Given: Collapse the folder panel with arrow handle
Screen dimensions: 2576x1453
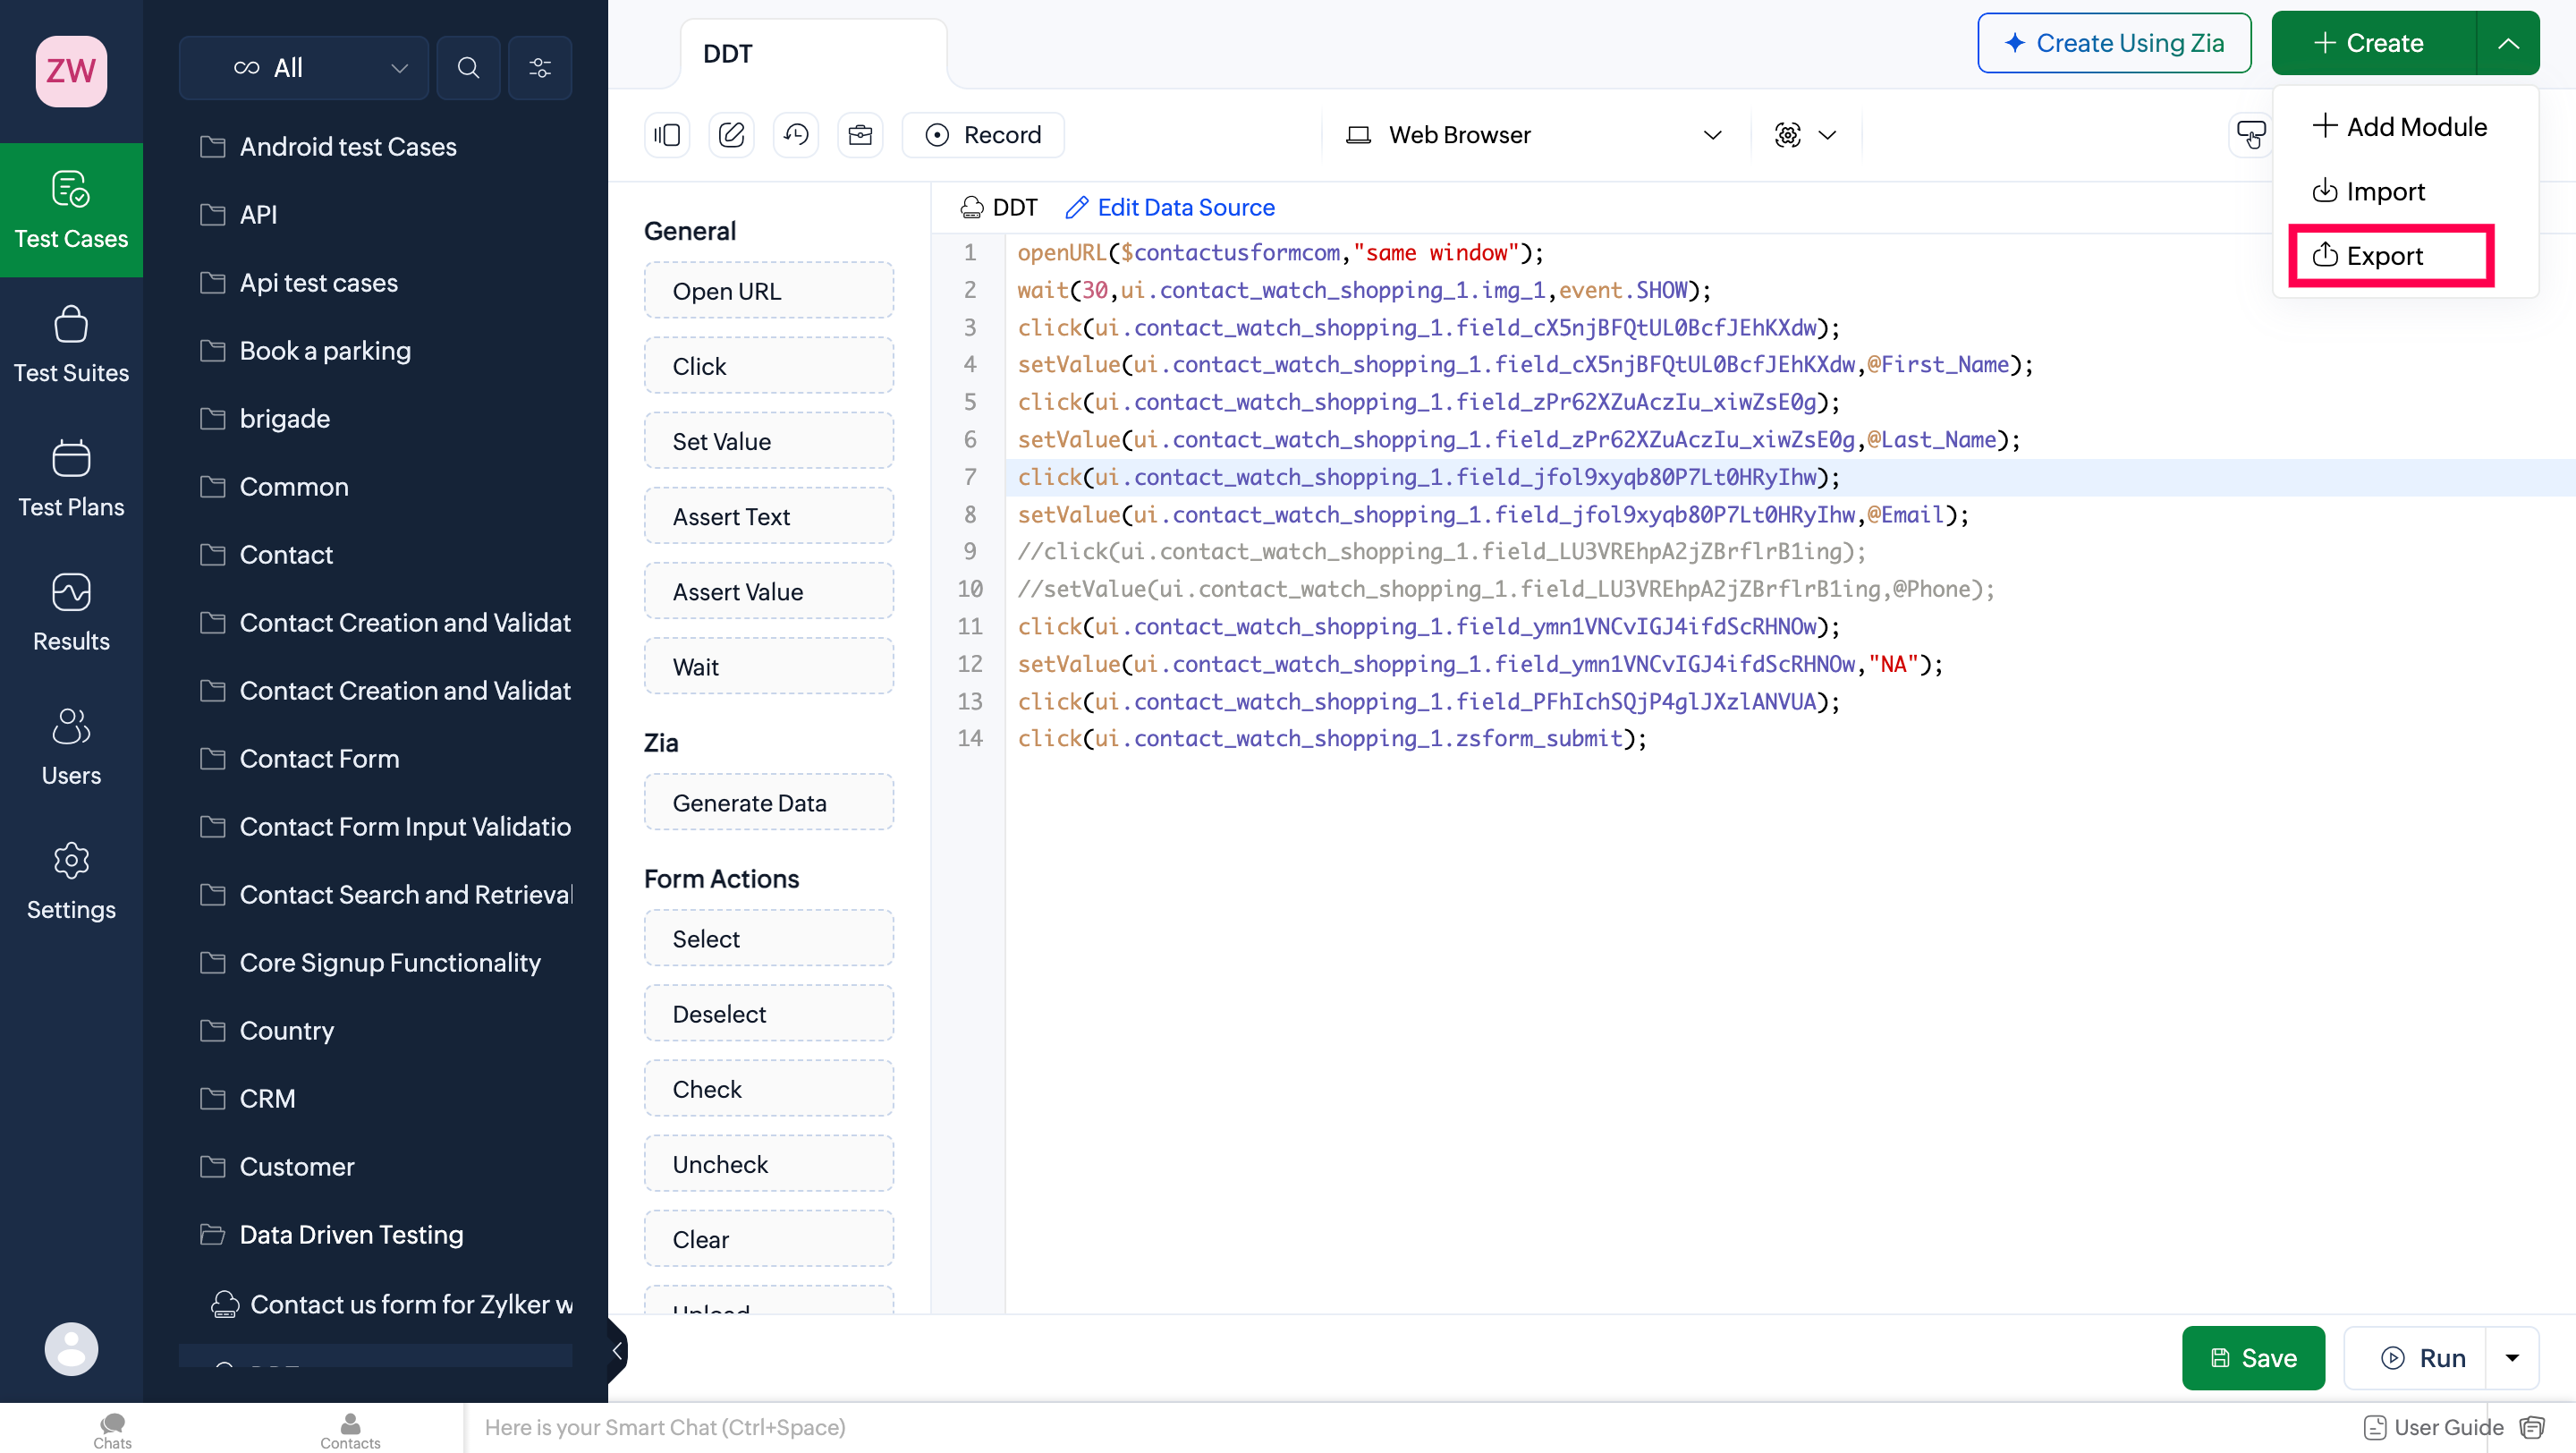Looking at the screenshot, I should (x=617, y=1351).
